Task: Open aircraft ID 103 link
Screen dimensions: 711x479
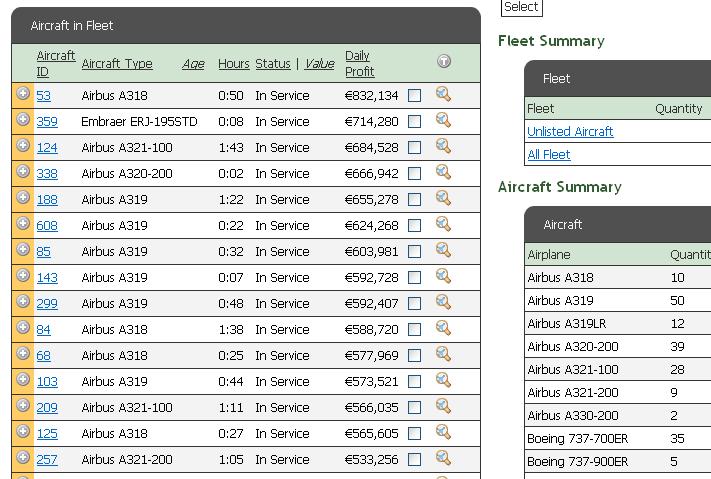Action: click(47, 382)
